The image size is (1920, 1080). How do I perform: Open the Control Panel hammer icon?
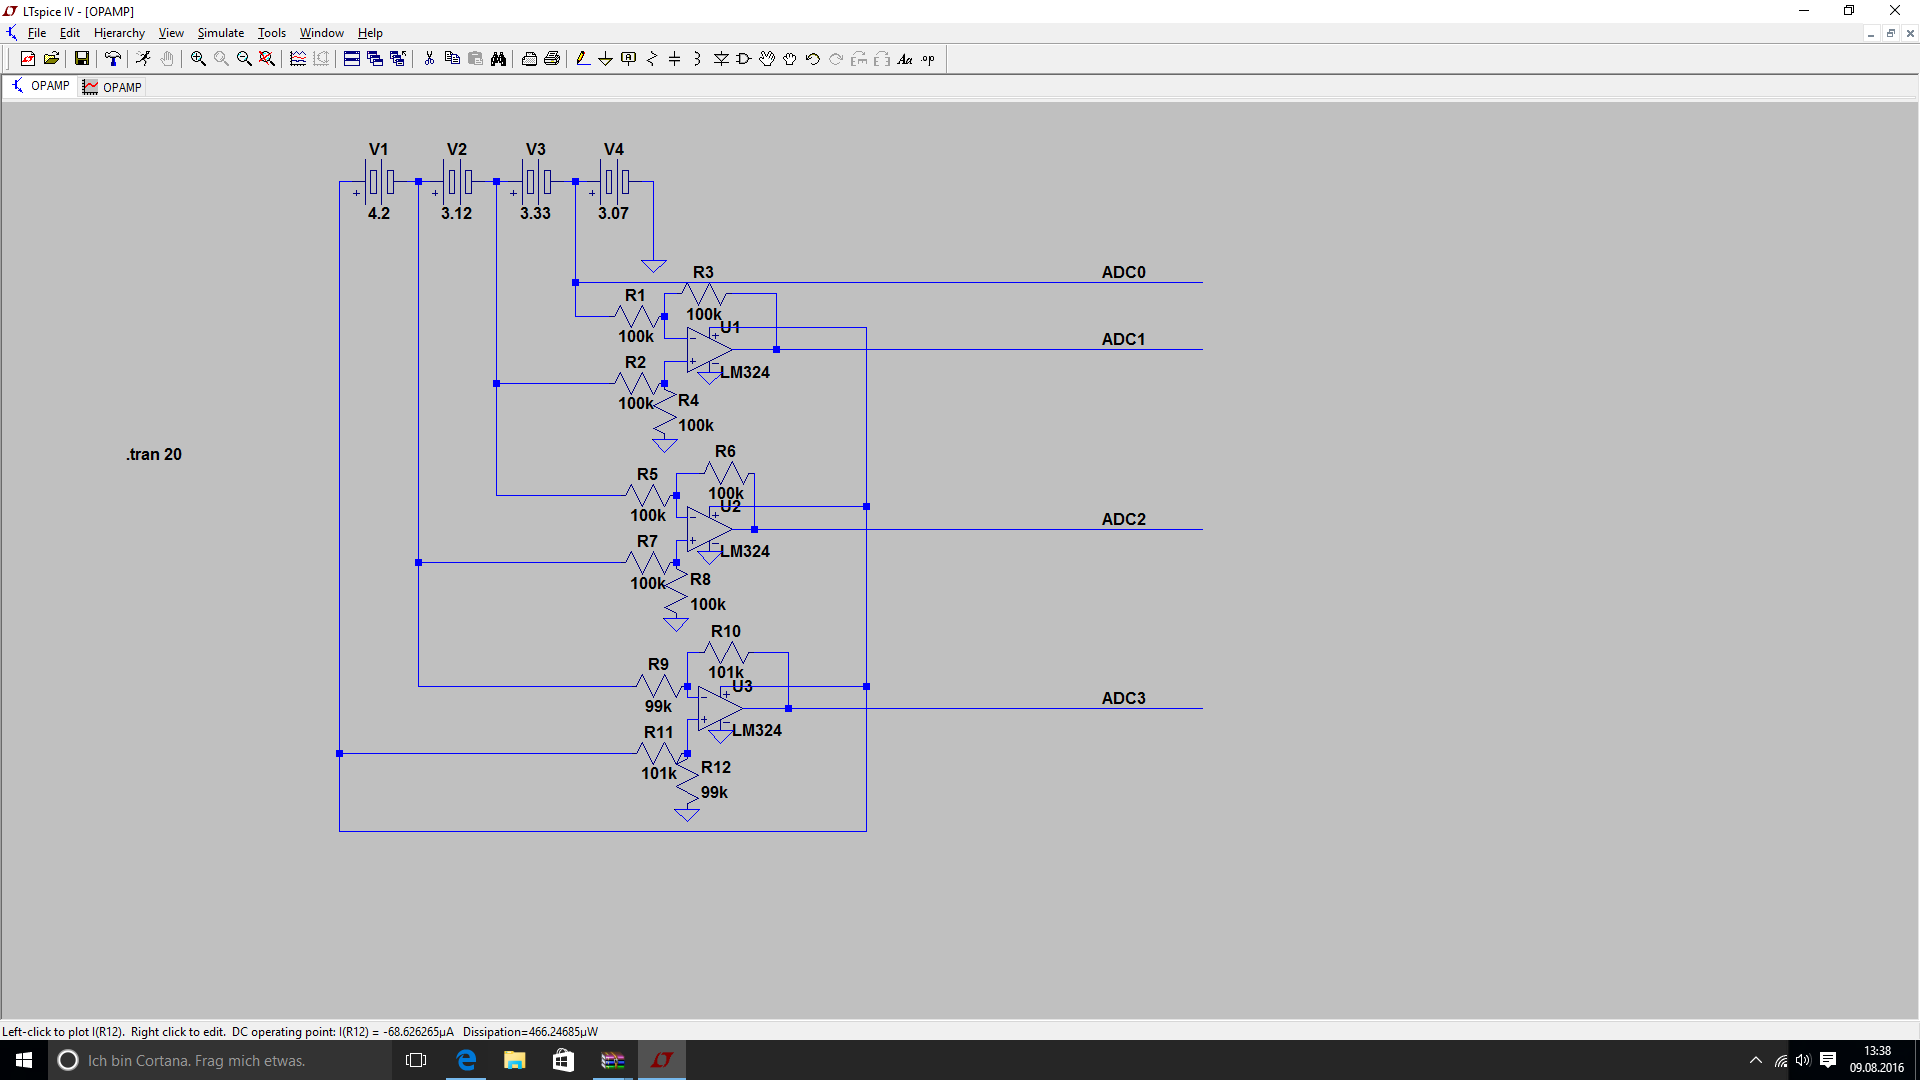coord(113,59)
